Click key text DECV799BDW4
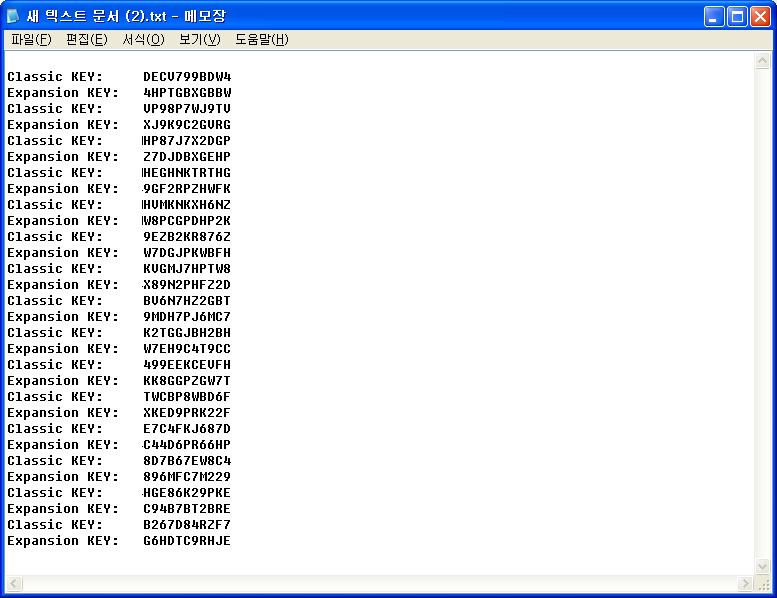This screenshot has height=598, width=777. [x=187, y=77]
